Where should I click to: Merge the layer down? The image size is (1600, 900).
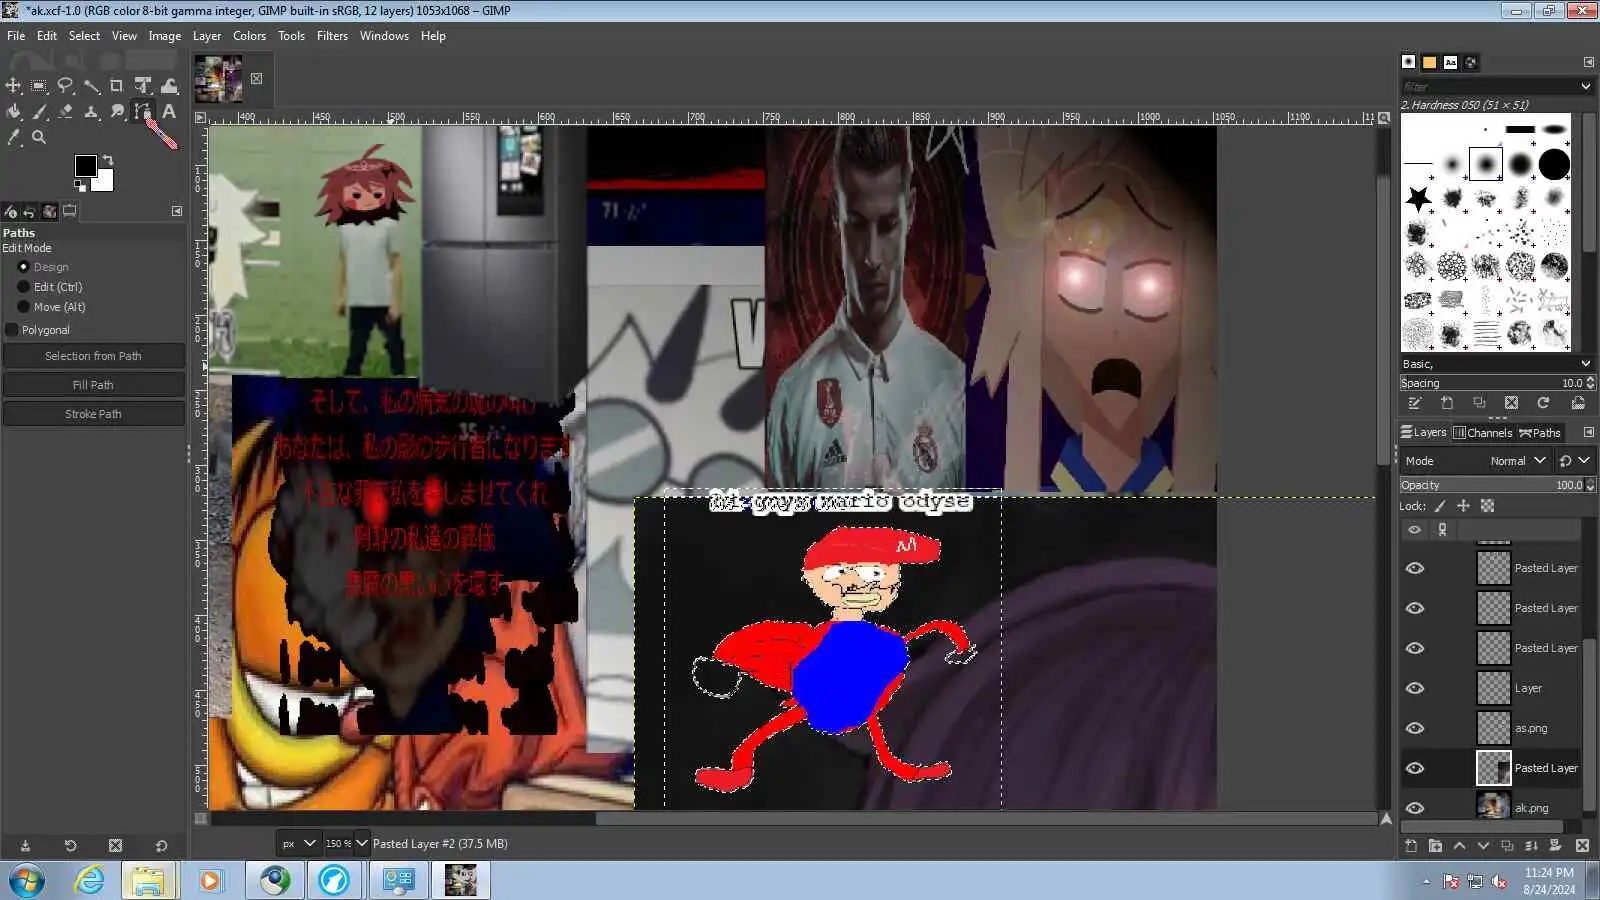coord(1531,846)
